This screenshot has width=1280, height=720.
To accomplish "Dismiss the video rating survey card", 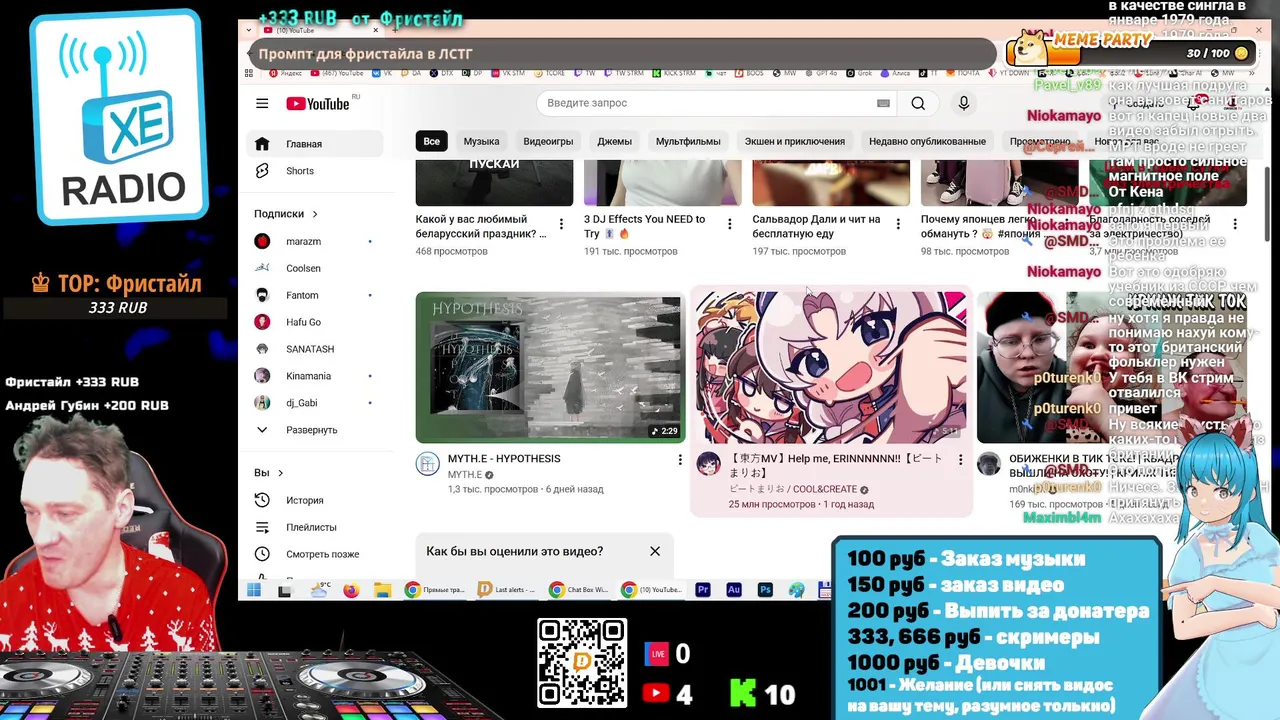I will click(655, 551).
